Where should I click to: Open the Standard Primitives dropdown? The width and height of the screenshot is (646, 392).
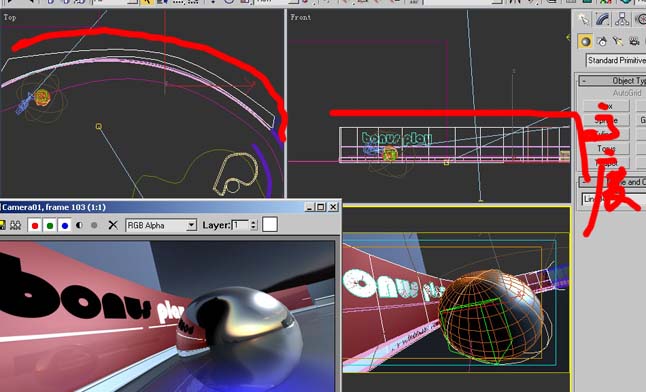(x=616, y=60)
